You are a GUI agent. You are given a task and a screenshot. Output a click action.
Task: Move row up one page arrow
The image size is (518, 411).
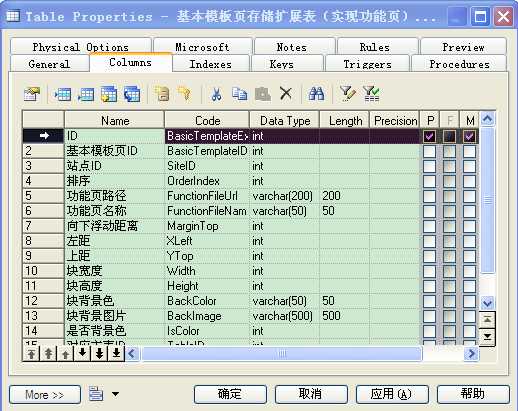click(x=48, y=354)
